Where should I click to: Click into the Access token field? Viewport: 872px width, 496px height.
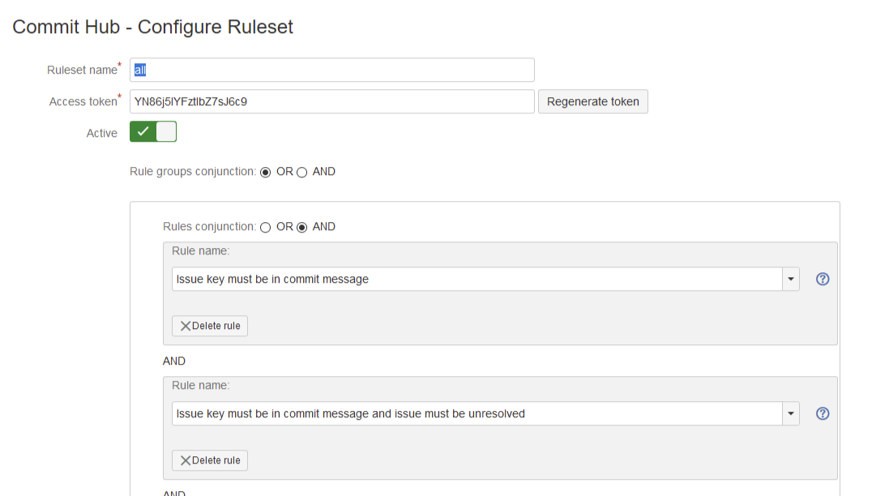[x=332, y=101]
